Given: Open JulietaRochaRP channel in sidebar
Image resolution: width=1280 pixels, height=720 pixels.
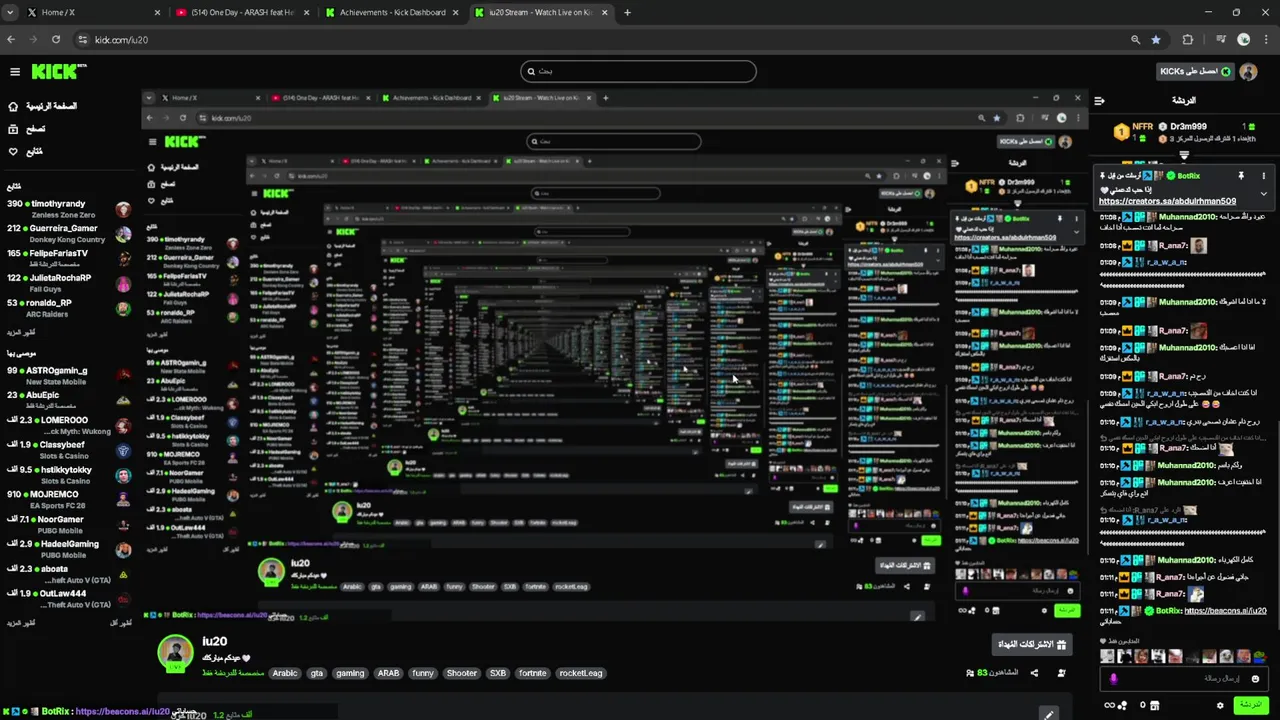Looking at the screenshot, I should (68, 283).
